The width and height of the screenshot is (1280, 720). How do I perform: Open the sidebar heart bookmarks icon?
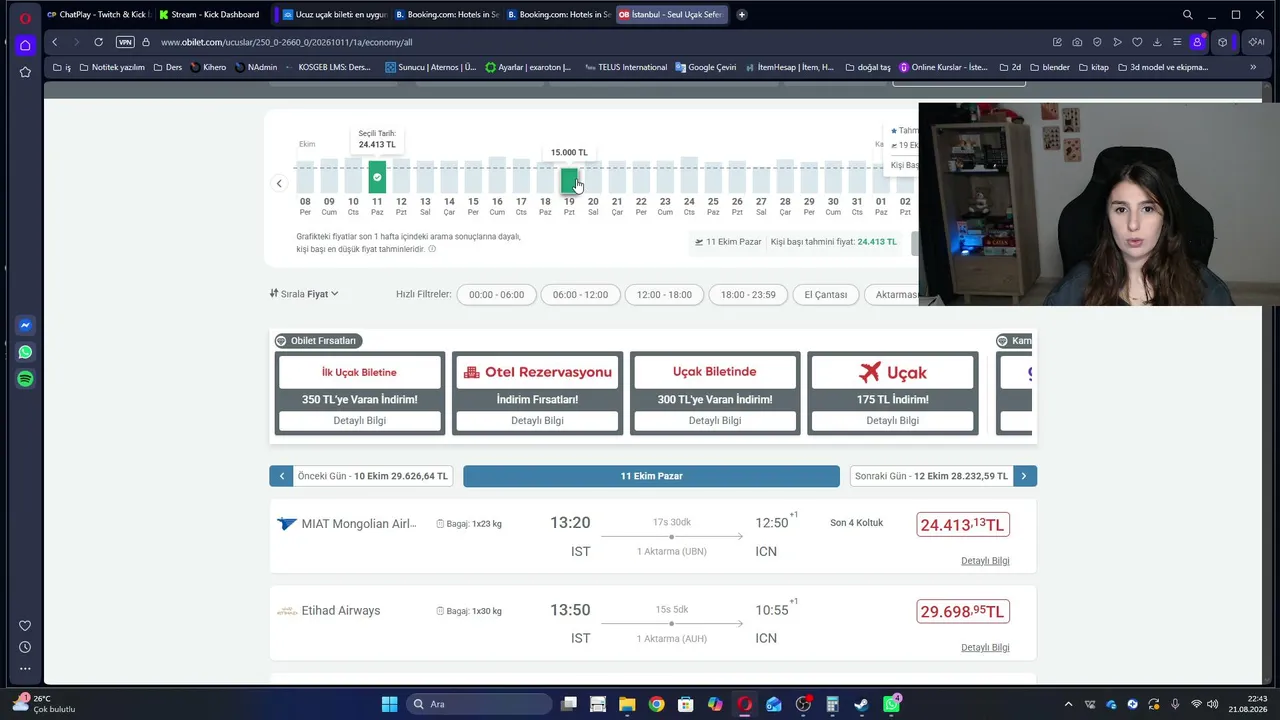pos(25,626)
